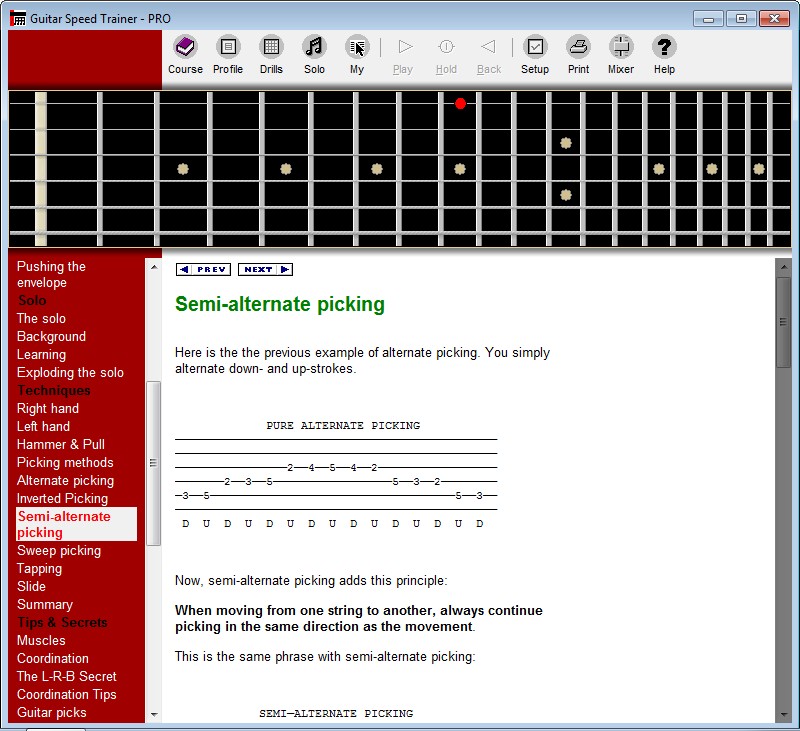Select the highlighted 'Semi-alternate picking' entry

tap(77, 524)
